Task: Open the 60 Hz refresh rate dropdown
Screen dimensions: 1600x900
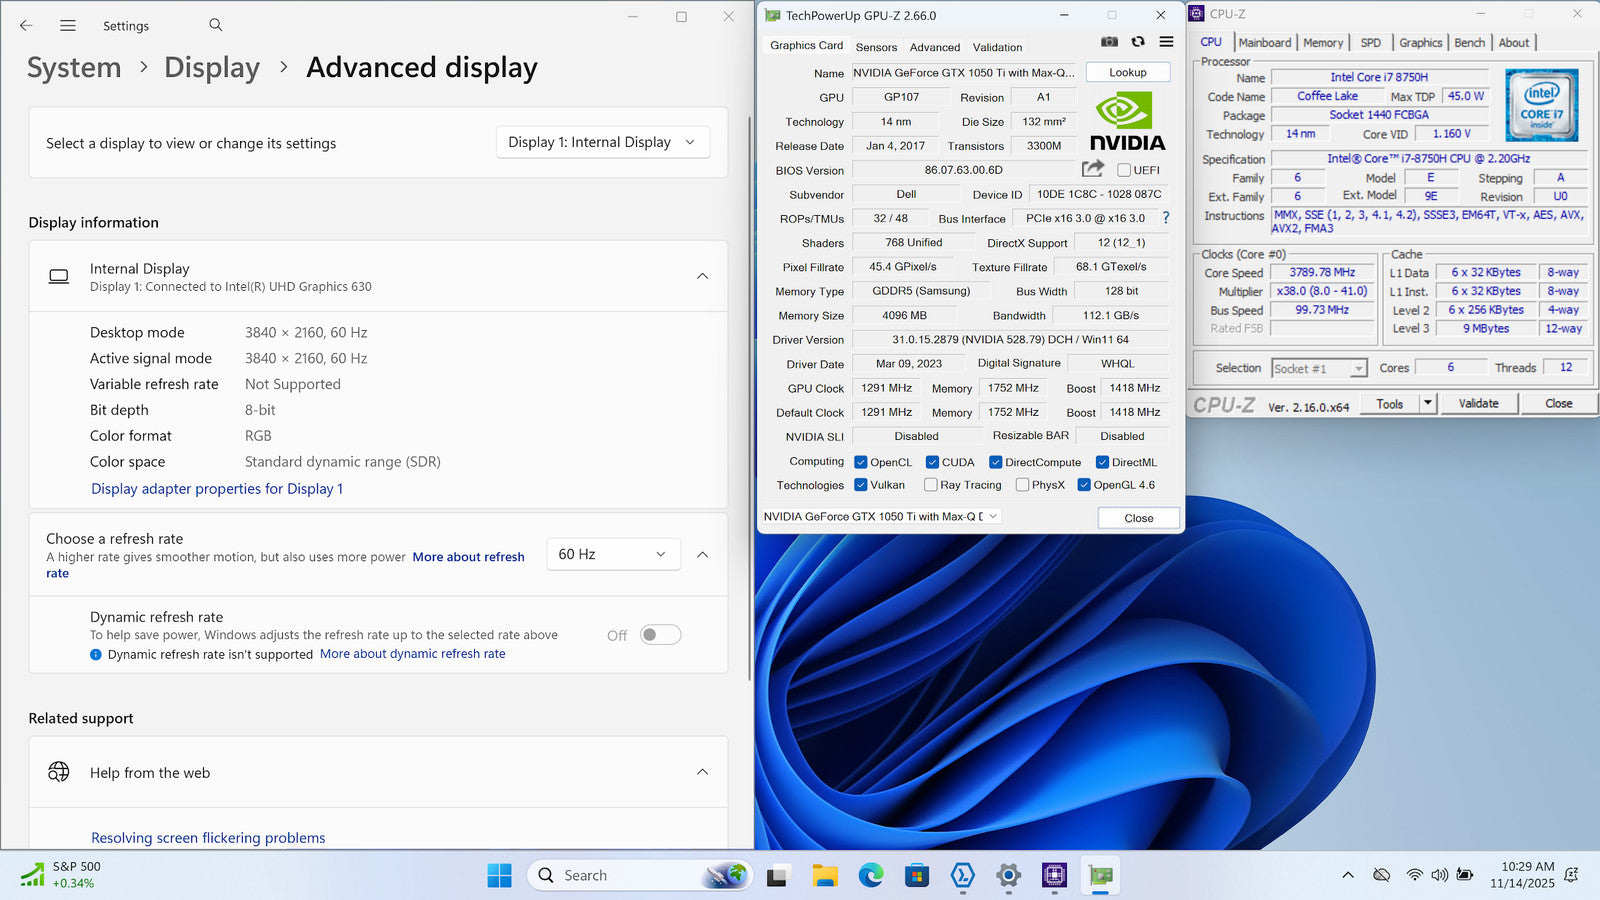Action: point(612,554)
